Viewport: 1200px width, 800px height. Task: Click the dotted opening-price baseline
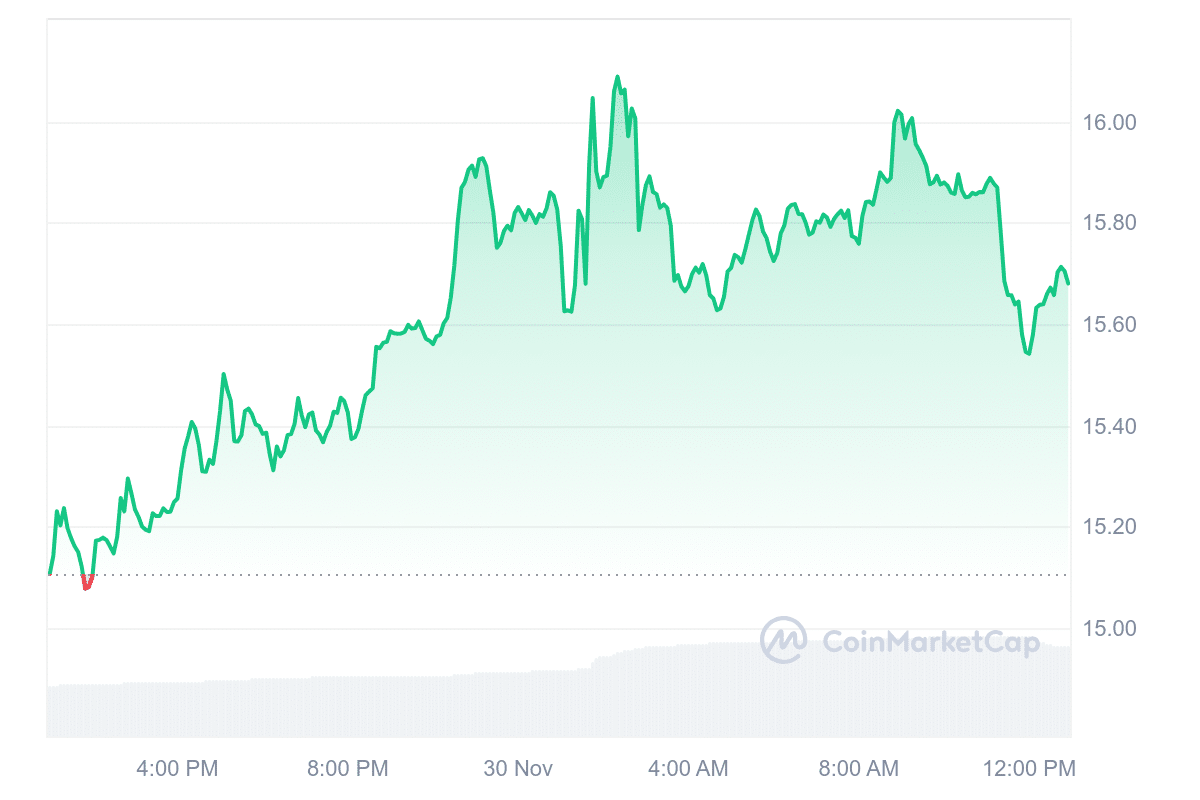pos(600,575)
